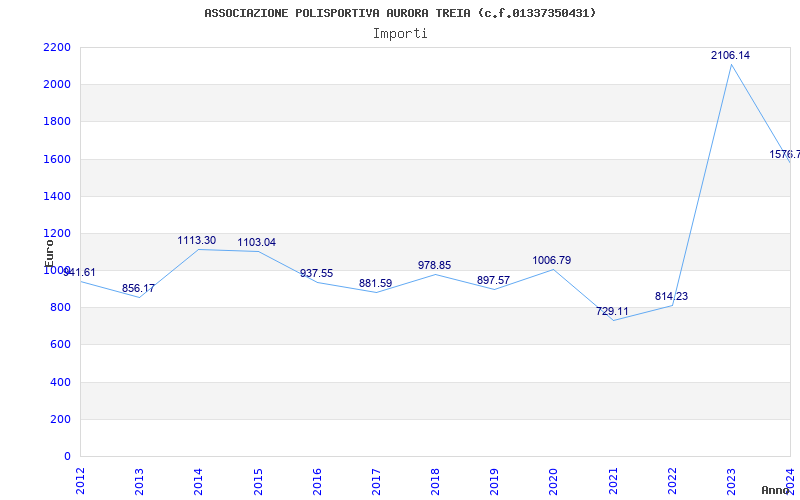800x500 pixels.
Task: Click the x-axis year 2023
Action: click(x=731, y=482)
